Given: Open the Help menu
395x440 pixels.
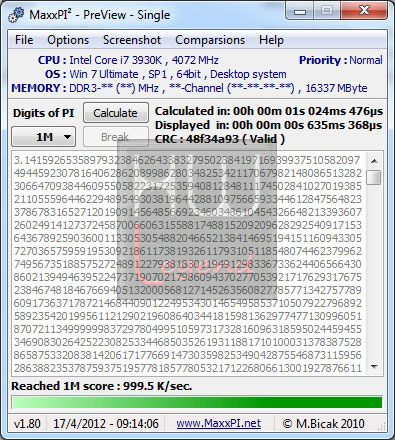Looking at the screenshot, I should click(x=271, y=40).
